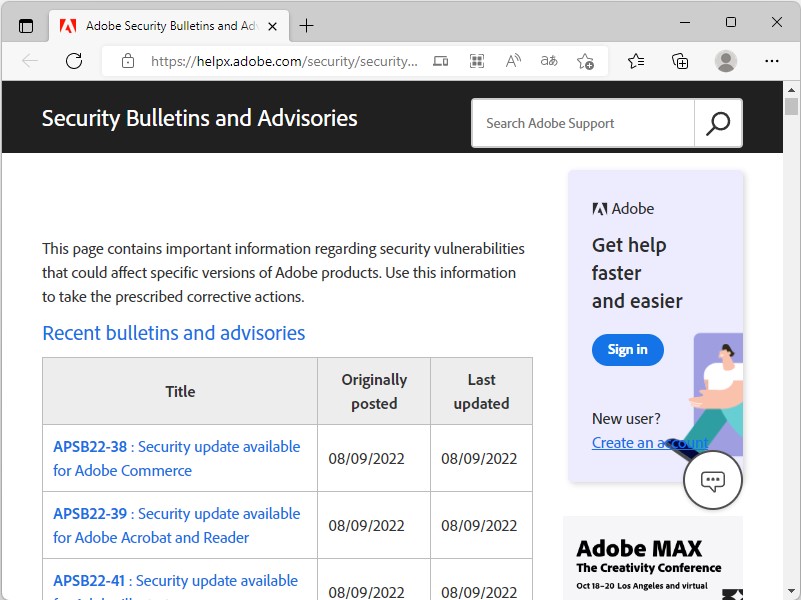Refresh the page
Screen dimensions: 801x600
click(74, 61)
